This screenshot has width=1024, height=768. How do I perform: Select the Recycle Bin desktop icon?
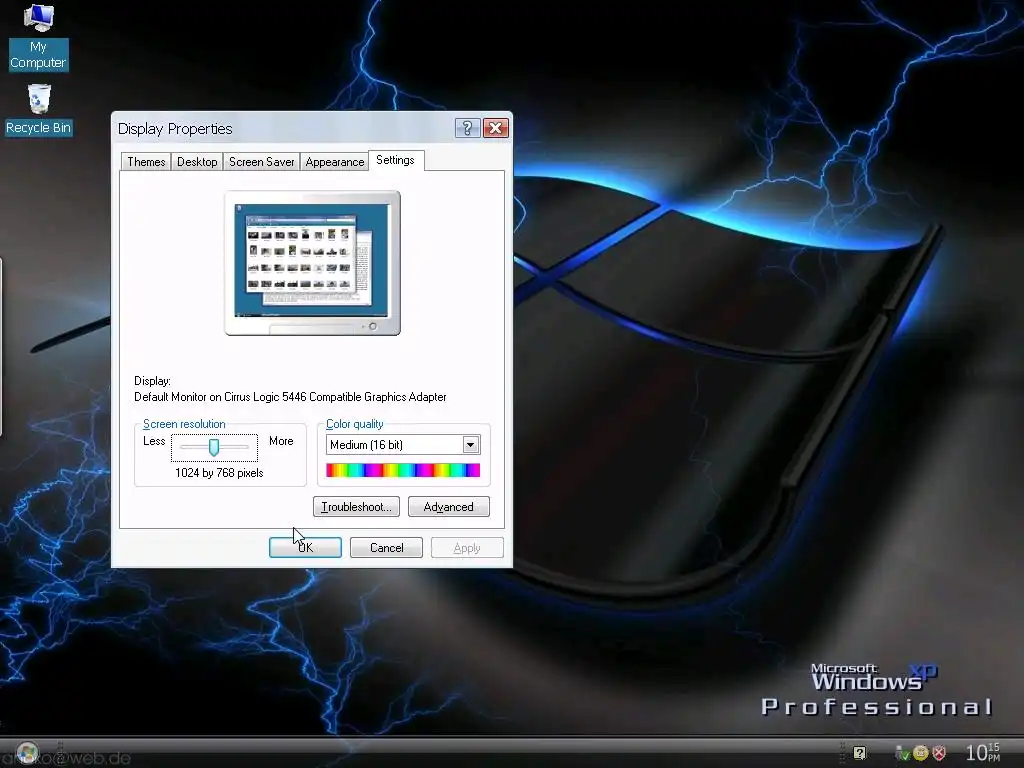(x=39, y=110)
